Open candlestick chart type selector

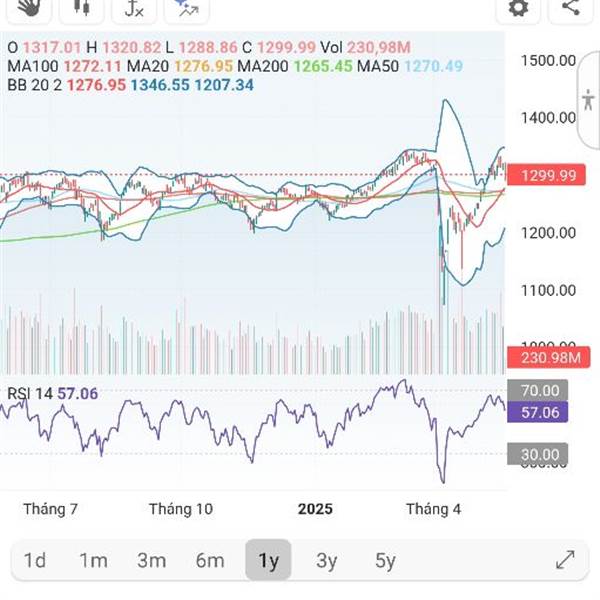pyautogui.click(x=81, y=7)
